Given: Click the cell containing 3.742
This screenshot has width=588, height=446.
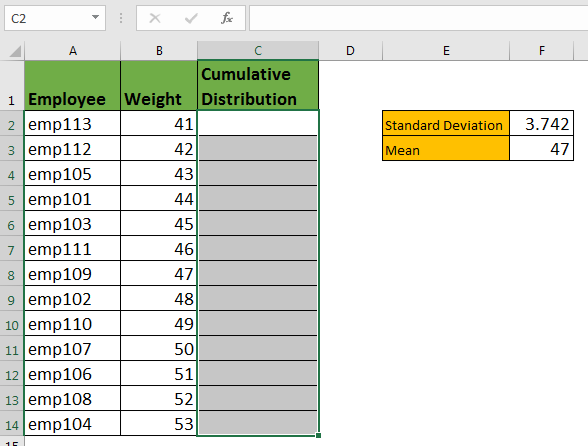Looking at the screenshot, I should pyautogui.click(x=542, y=123).
